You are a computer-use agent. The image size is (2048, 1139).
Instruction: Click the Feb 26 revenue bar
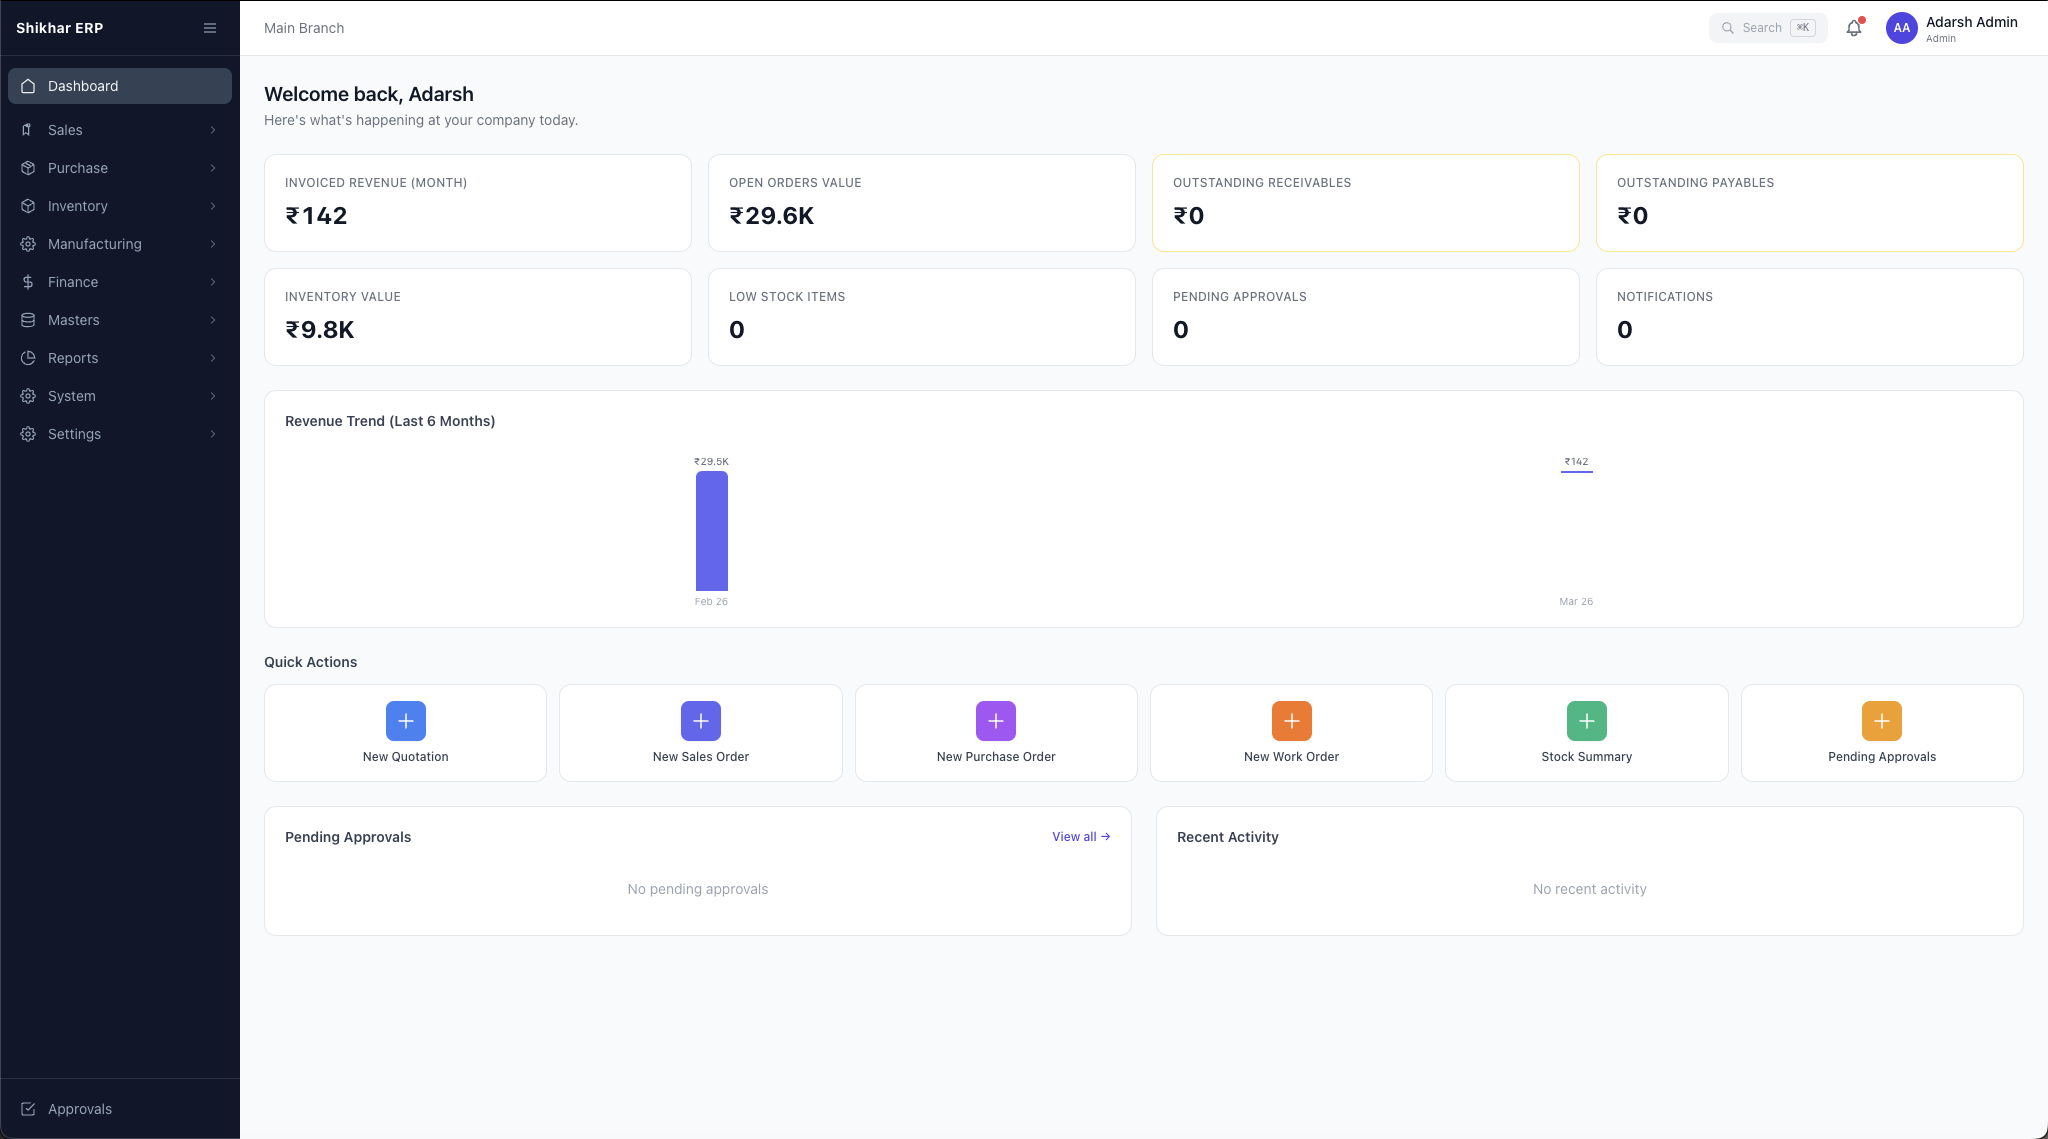coord(712,531)
